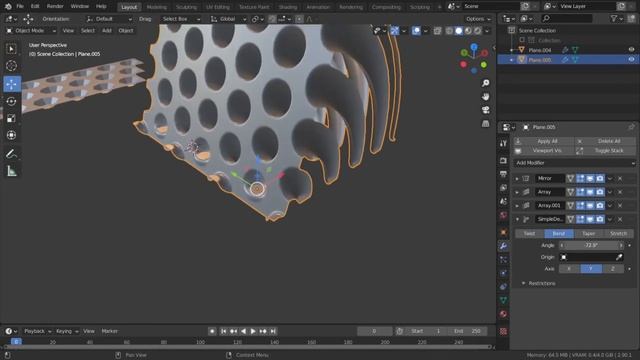
Task: Remove the Mirror modifier with X
Action: coord(620,178)
